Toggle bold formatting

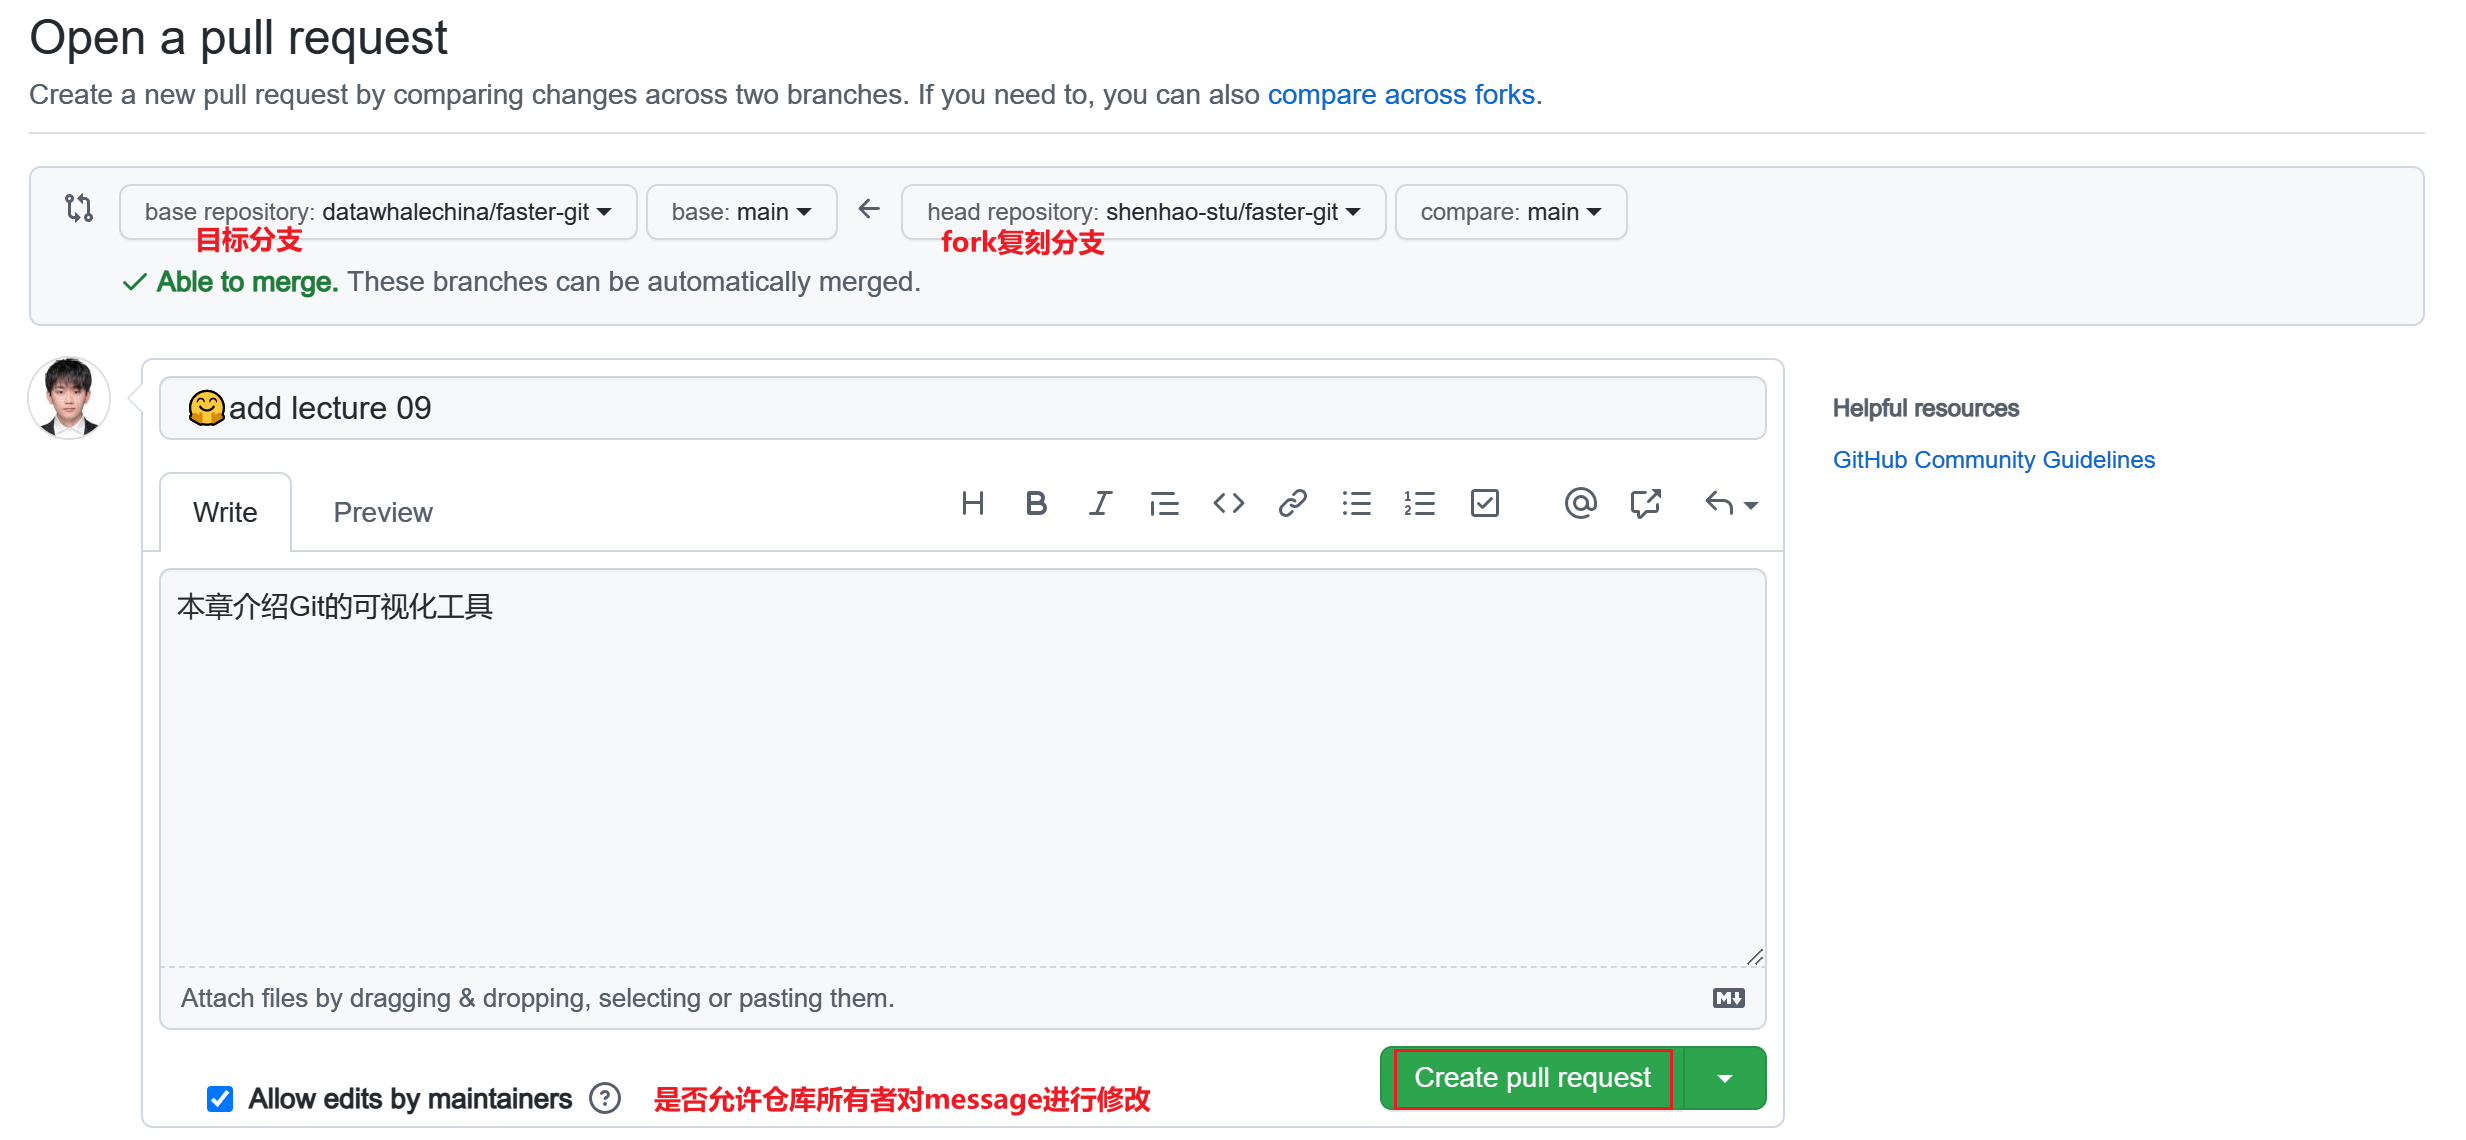1036,503
